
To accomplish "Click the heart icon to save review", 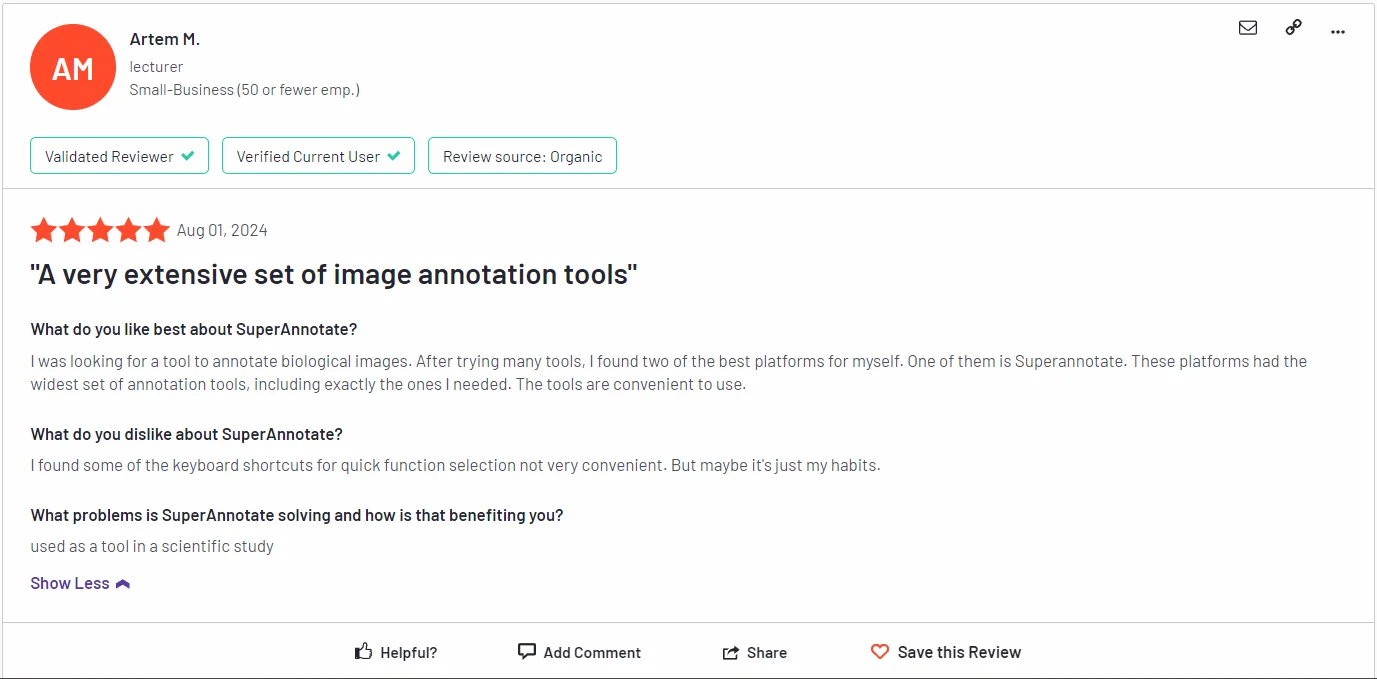I will pyautogui.click(x=879, y=651).
